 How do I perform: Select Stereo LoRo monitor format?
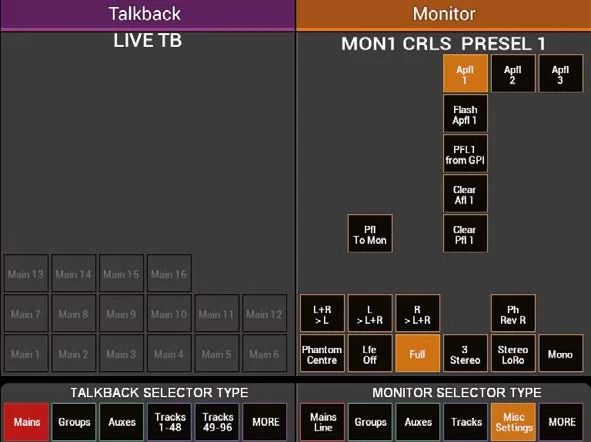[513, 353]
